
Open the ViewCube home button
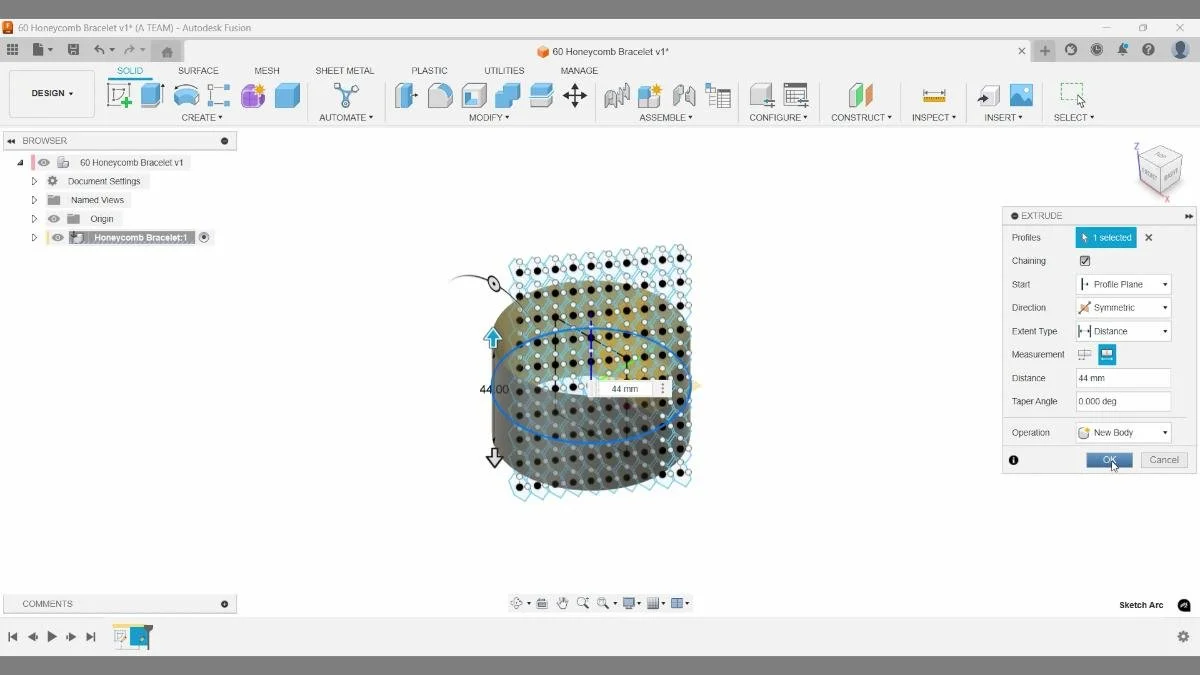[x=1128, y=146]
